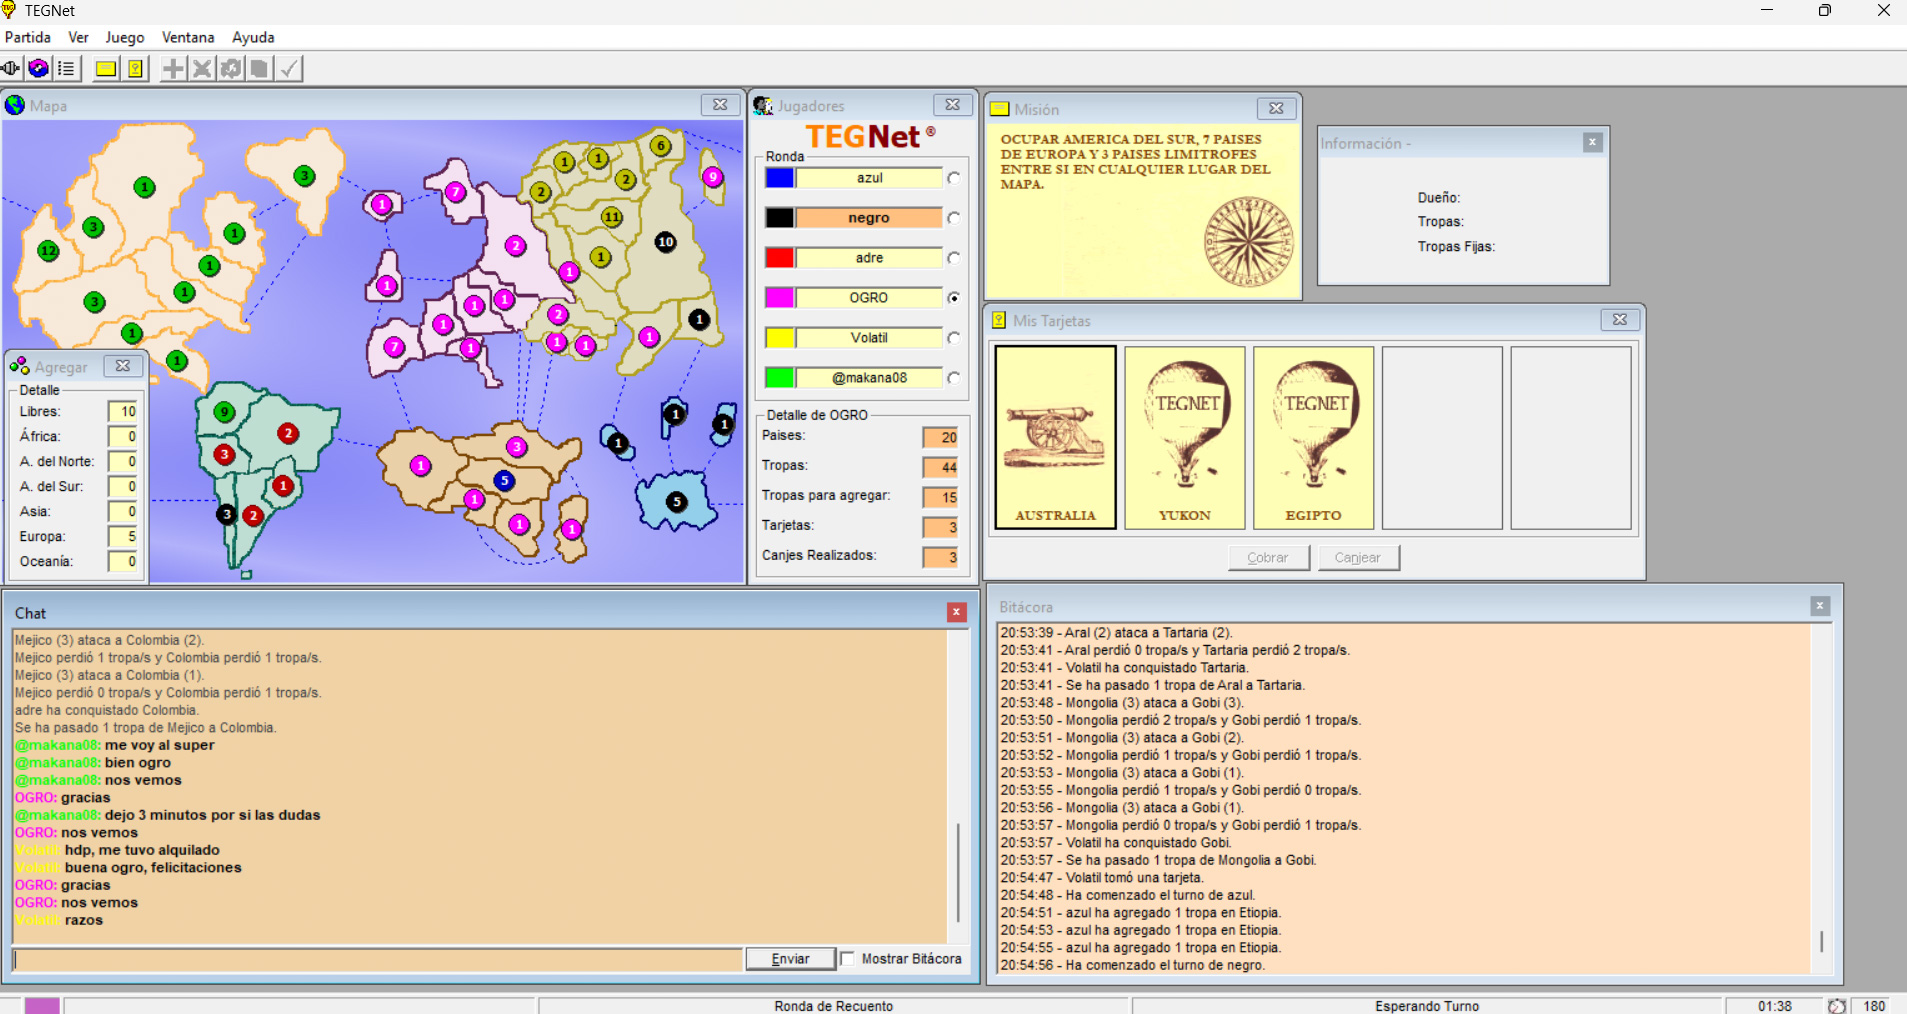This screenshot has height=1014, width=1907.
Task: Click the chat message input field
Action: click(x=378, y=960)
